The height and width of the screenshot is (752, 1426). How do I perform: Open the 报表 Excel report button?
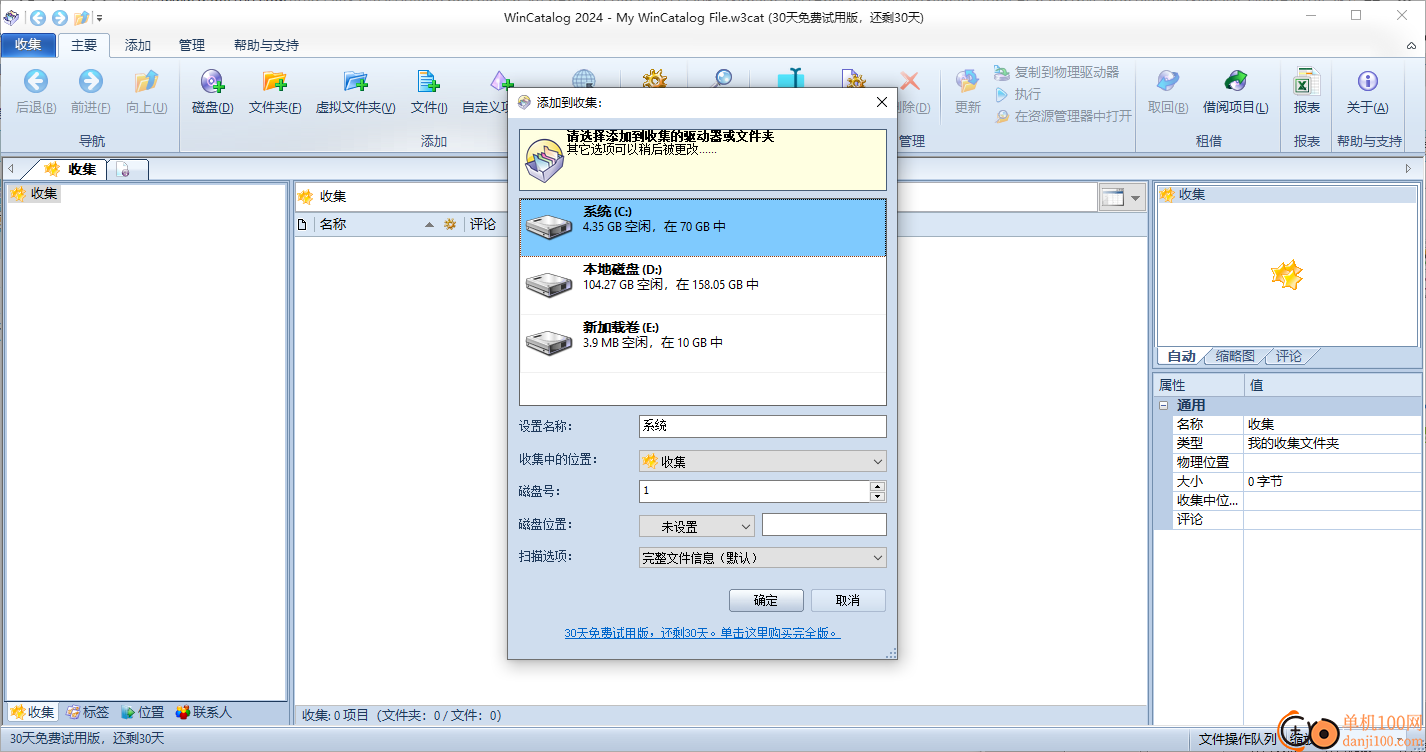[x=1306, y=93]
